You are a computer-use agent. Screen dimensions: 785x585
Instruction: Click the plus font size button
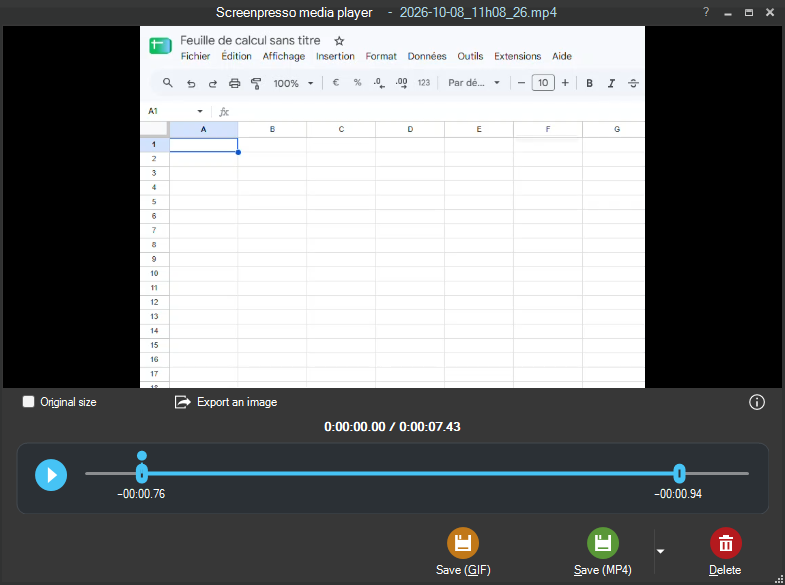[x=565, y=83]
